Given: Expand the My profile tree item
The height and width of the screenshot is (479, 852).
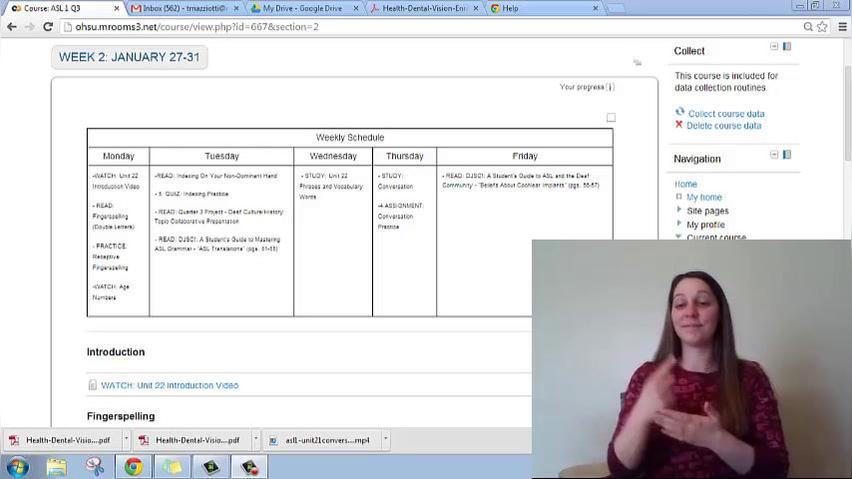Looking at the screenshot, I should pos(679,223).
